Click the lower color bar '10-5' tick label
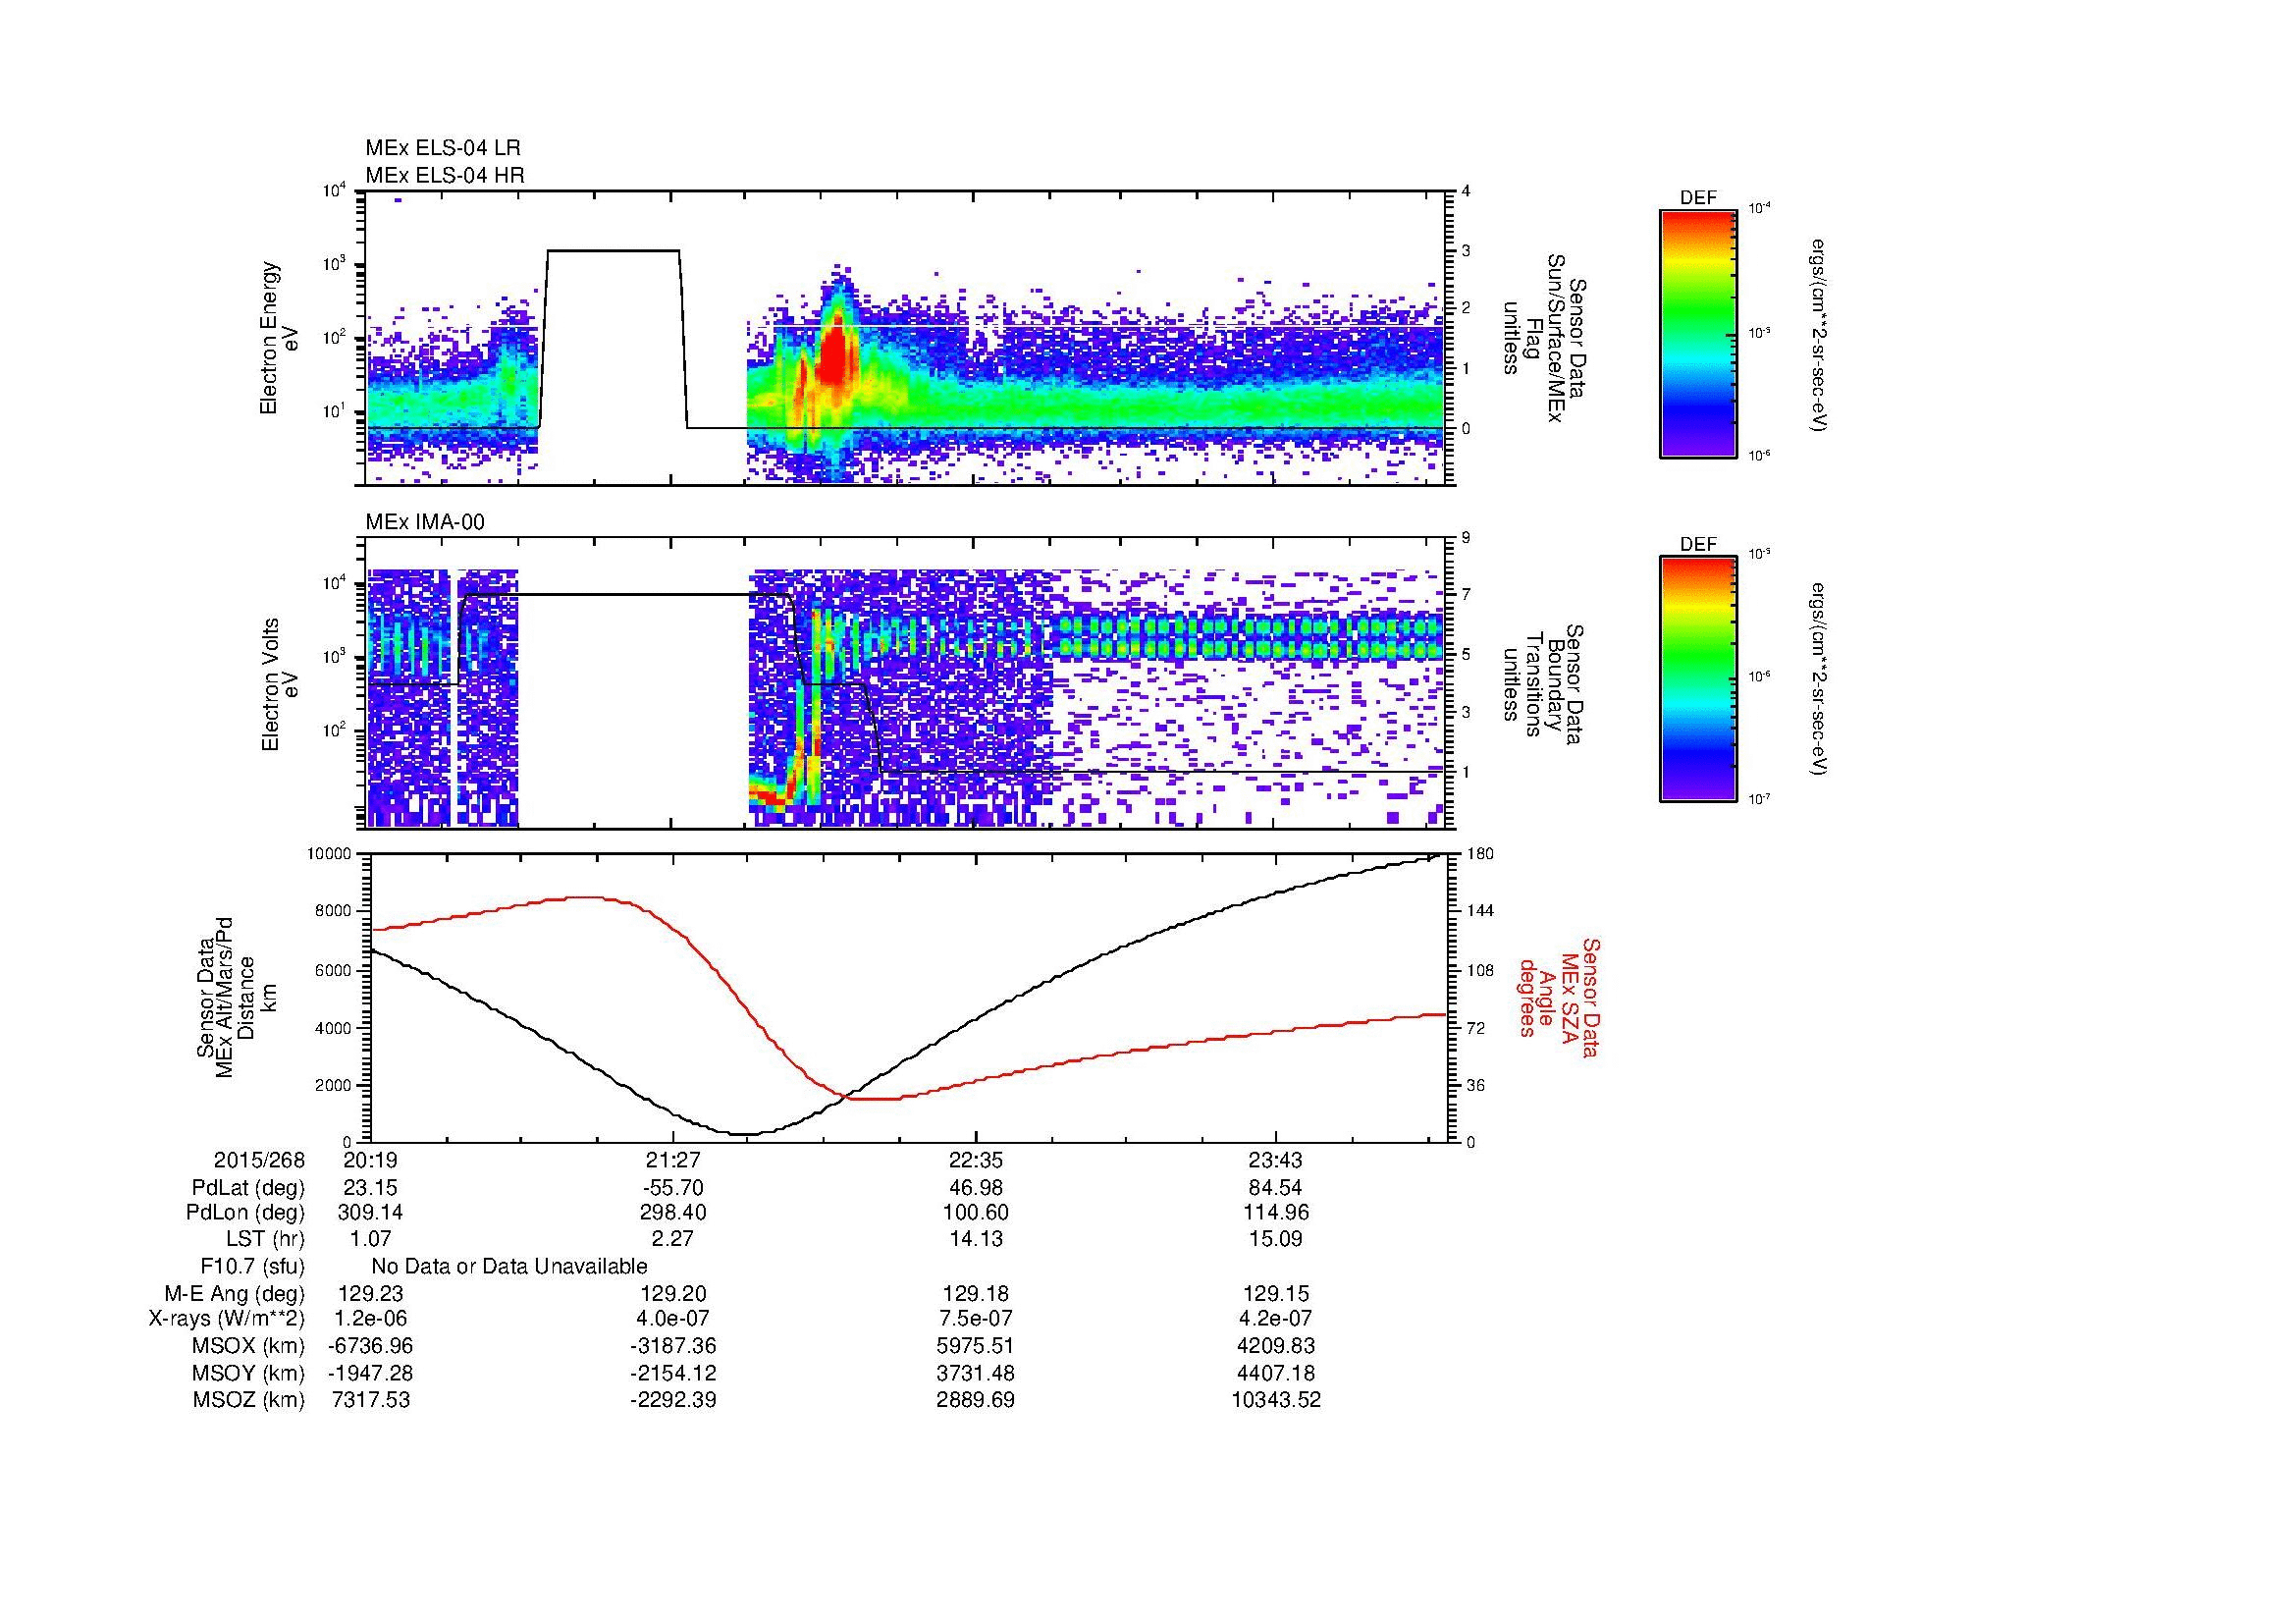Image resolution: width=2296 pixels, height=1623 pixels. pos(1759,552)
